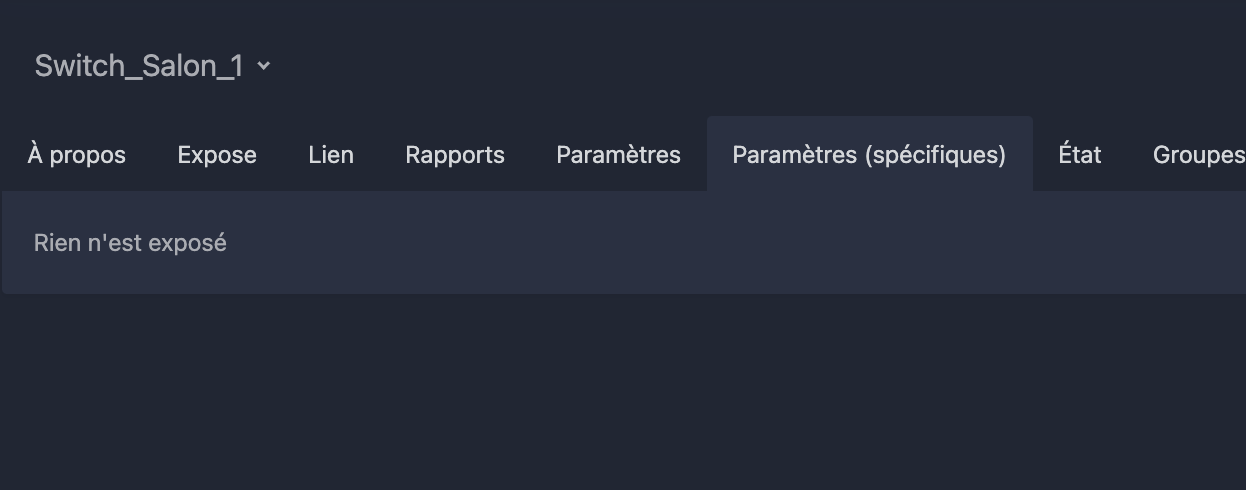
Task: Show exposed features via Expose
Action: 217,155
